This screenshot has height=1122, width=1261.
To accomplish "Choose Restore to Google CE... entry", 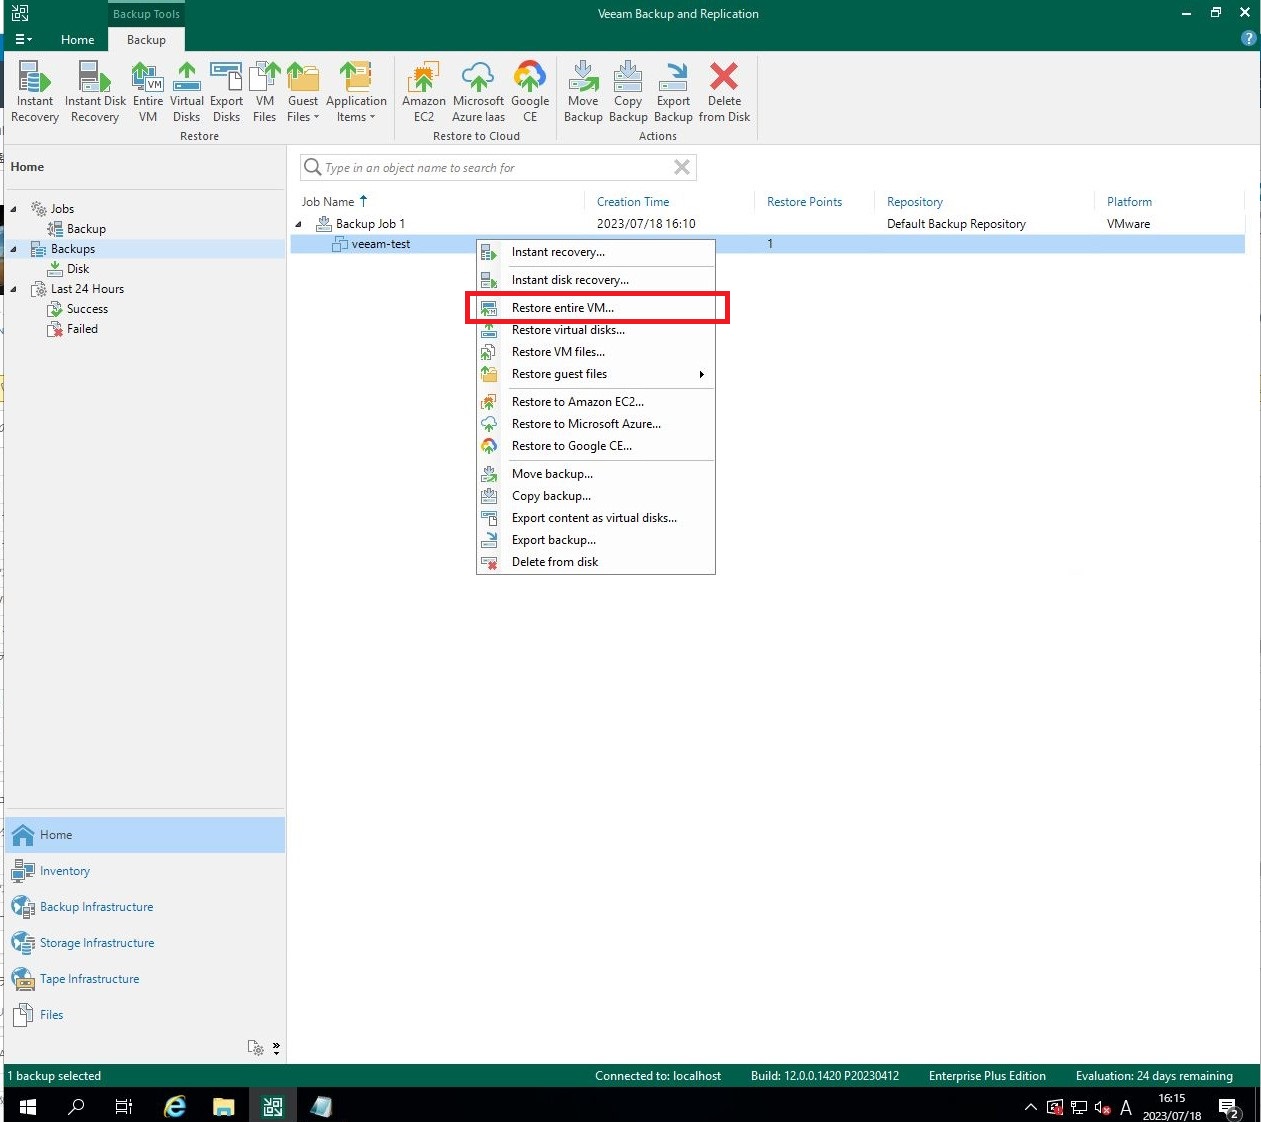I will [596, 446].
